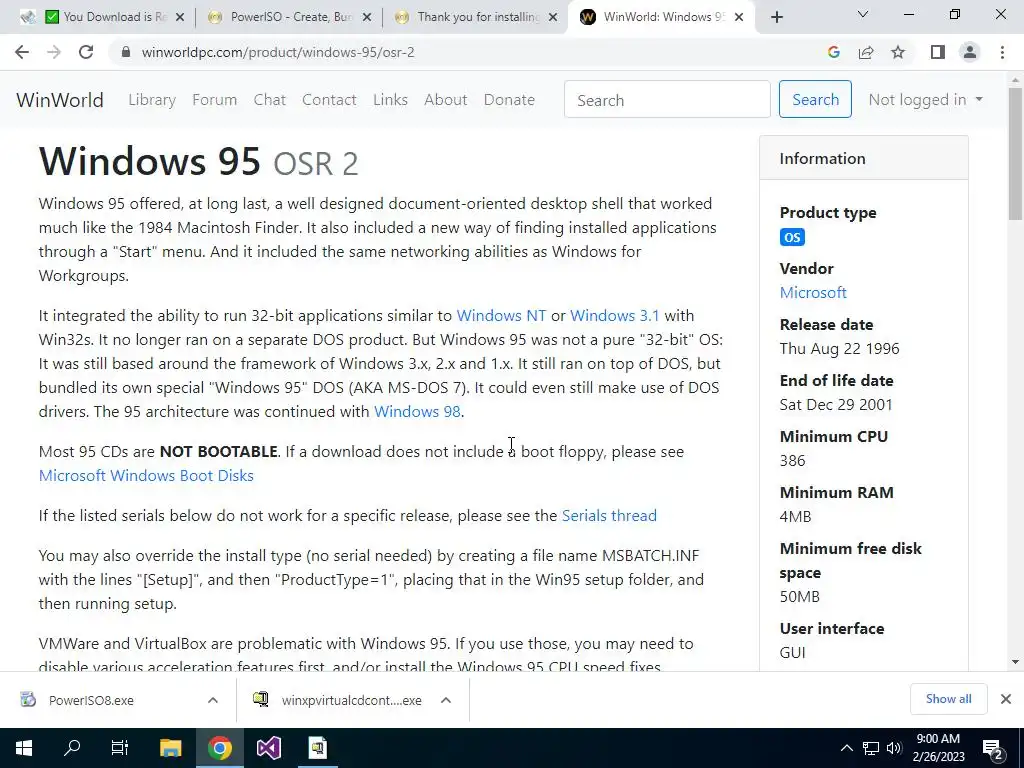
Task: Follow the Windows NT link
Action: pyautogui.click(x=502, y=315)
